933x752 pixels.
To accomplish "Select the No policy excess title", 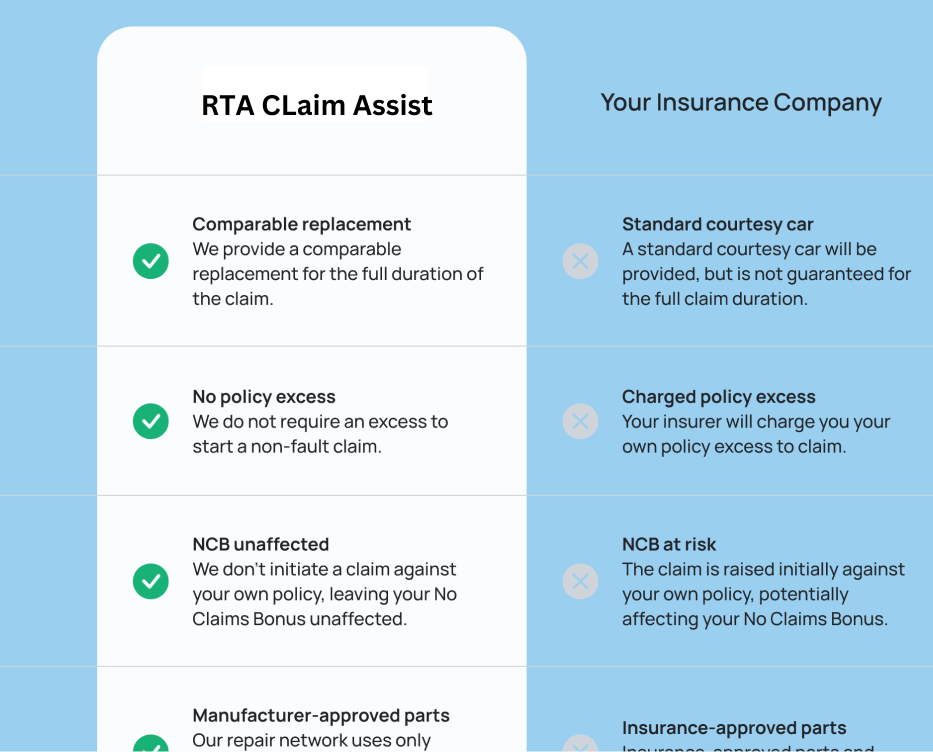I will click(x=264, y=397).
